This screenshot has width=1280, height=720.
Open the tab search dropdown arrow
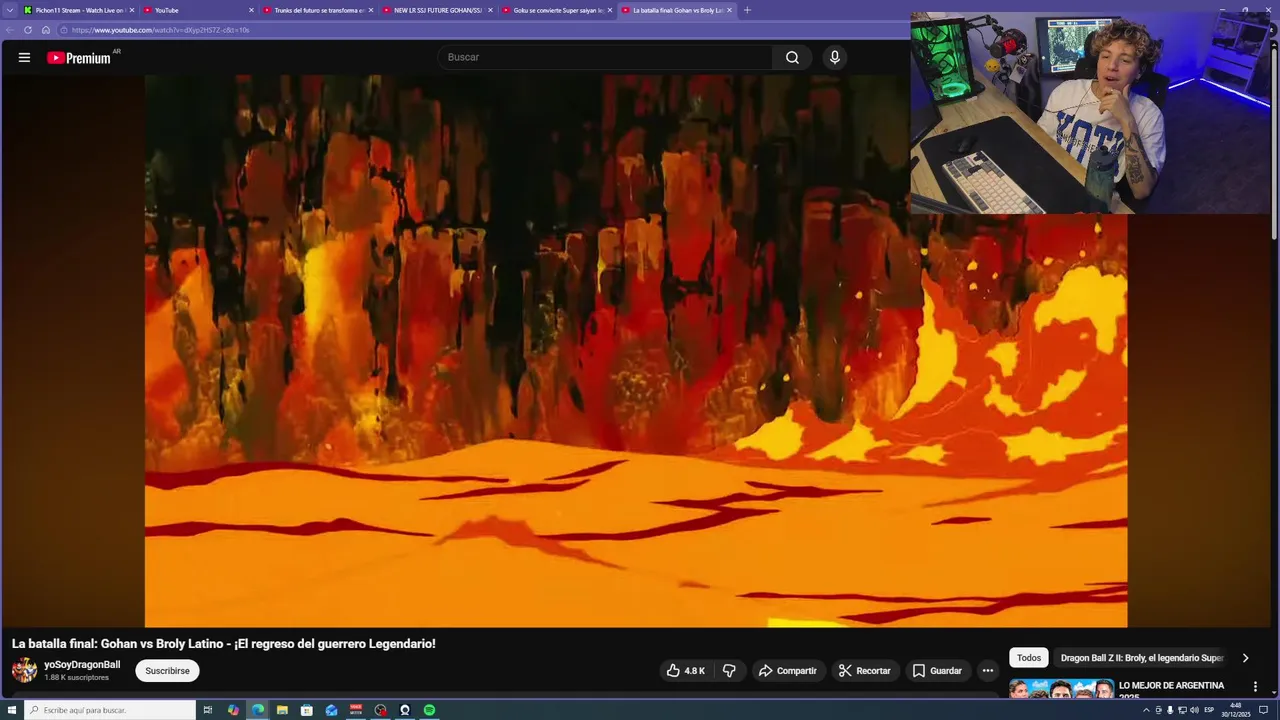(9, 10)
